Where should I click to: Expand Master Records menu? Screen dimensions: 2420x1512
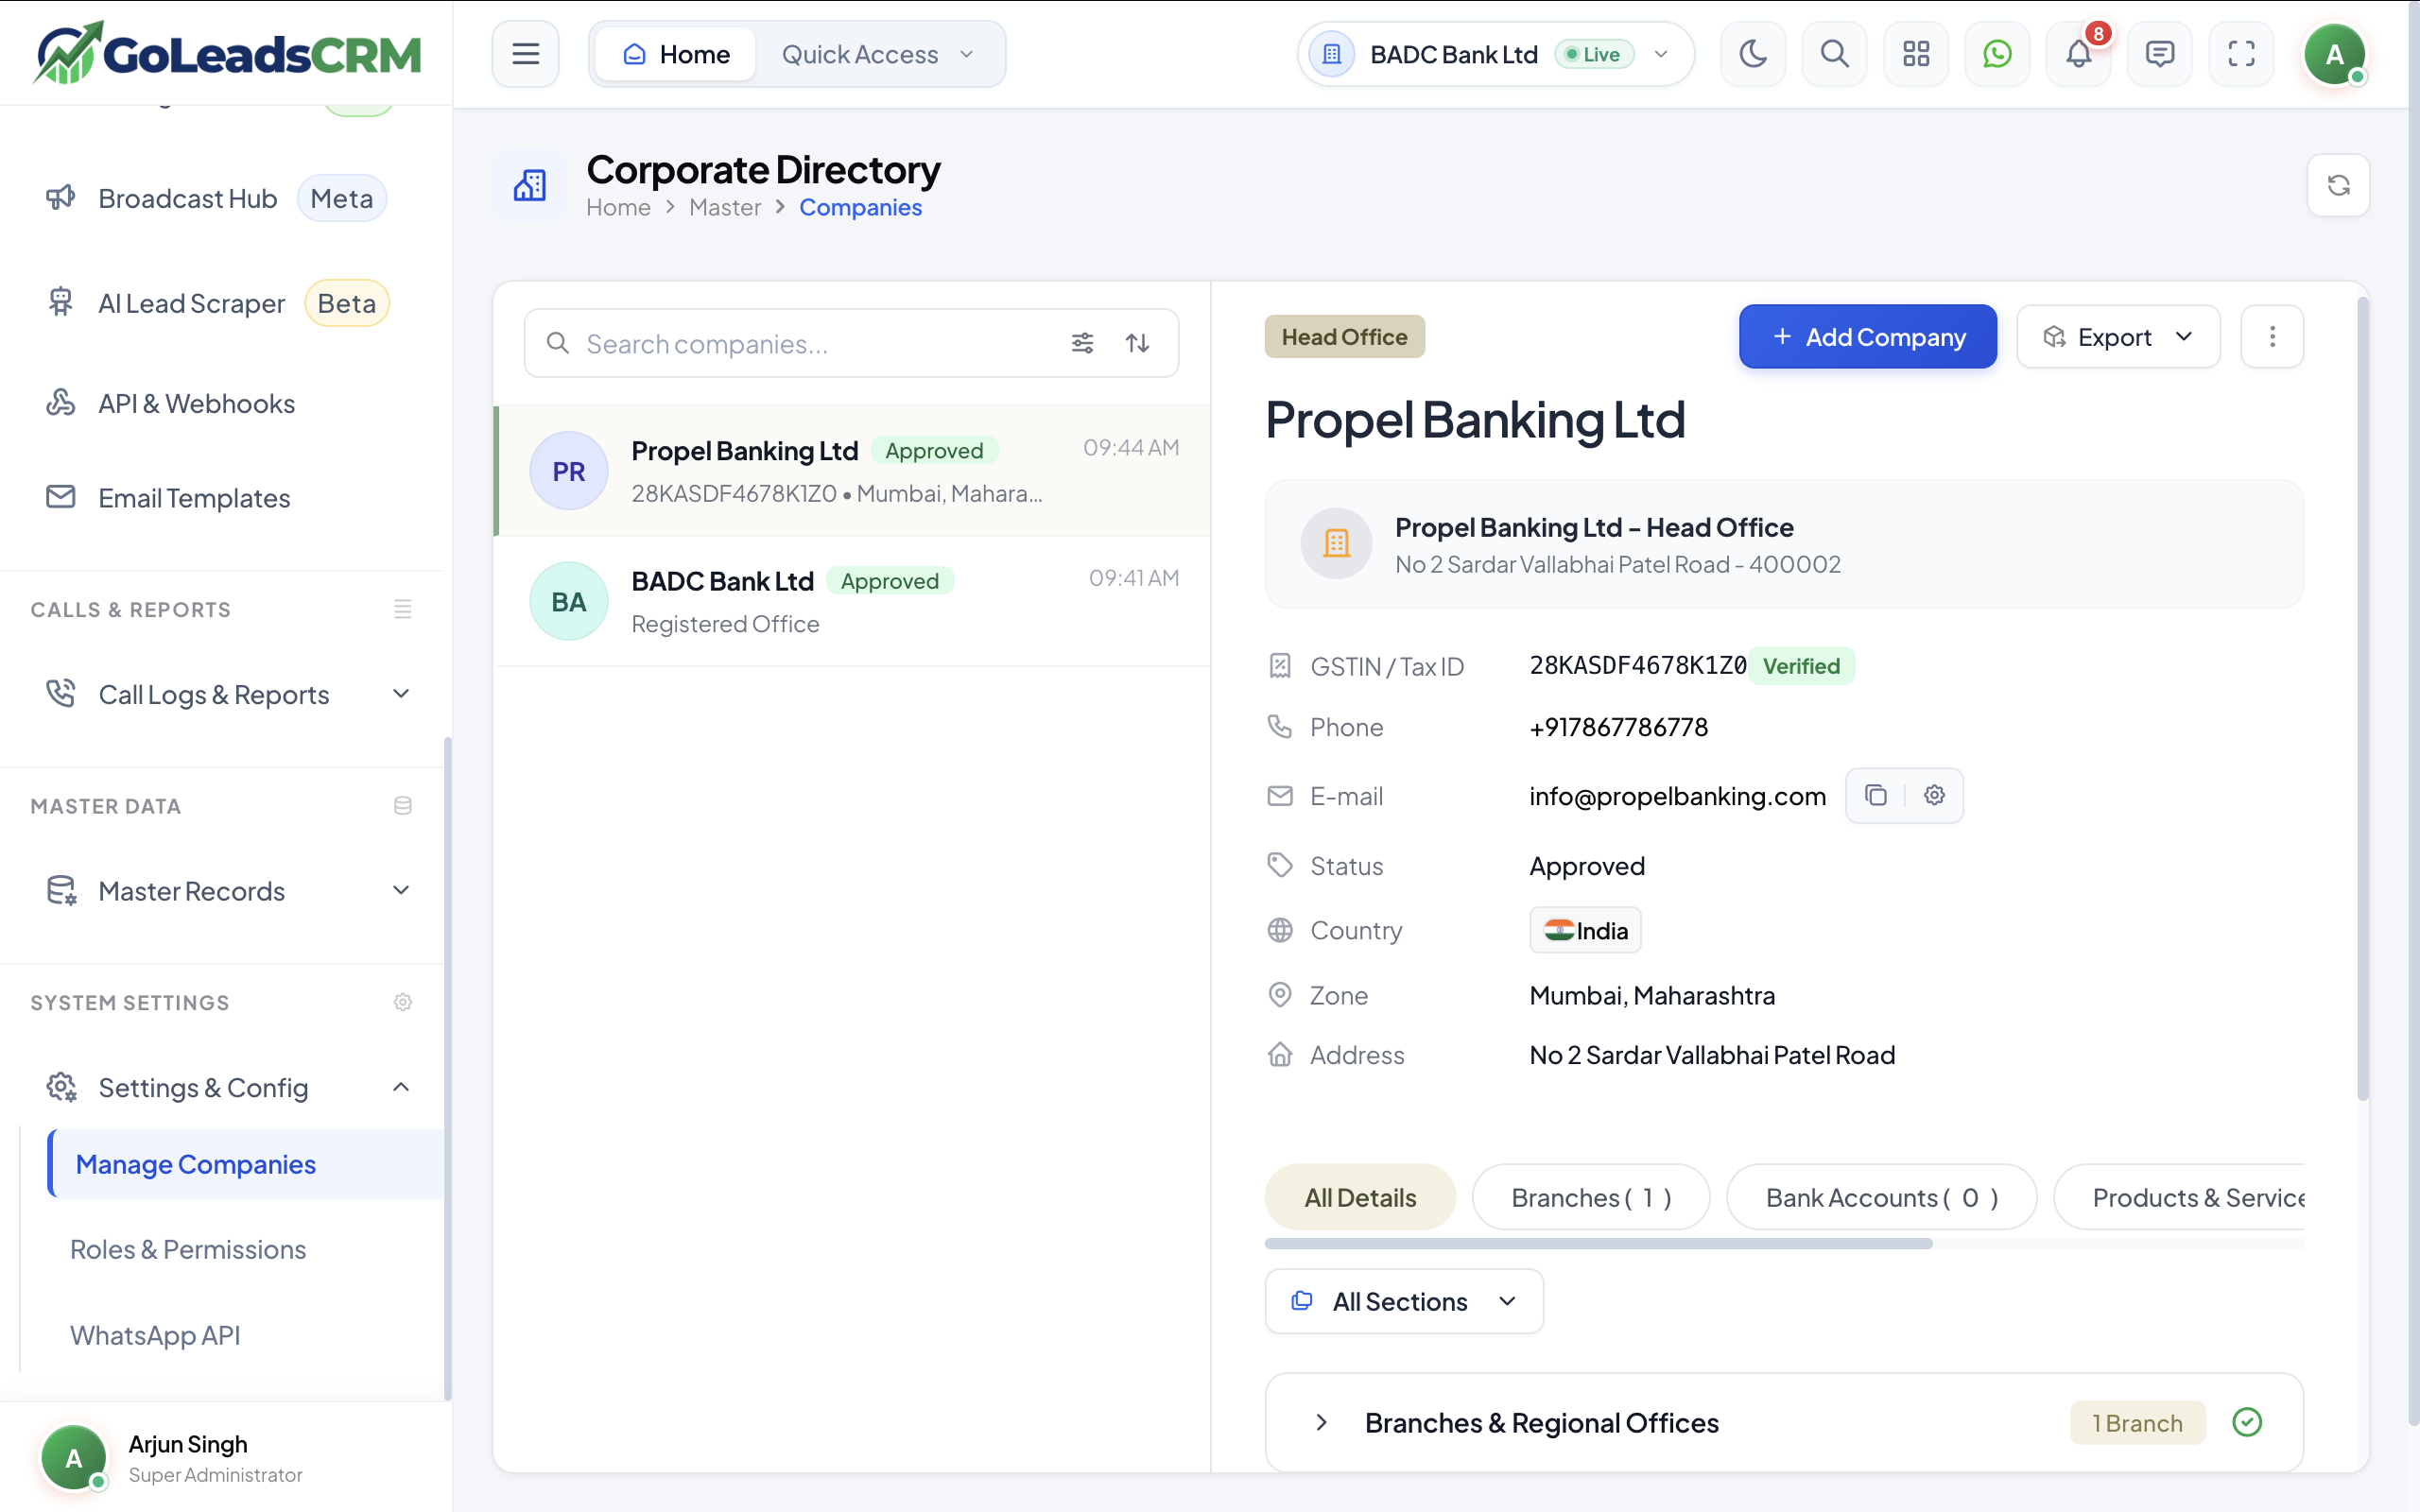228,890
